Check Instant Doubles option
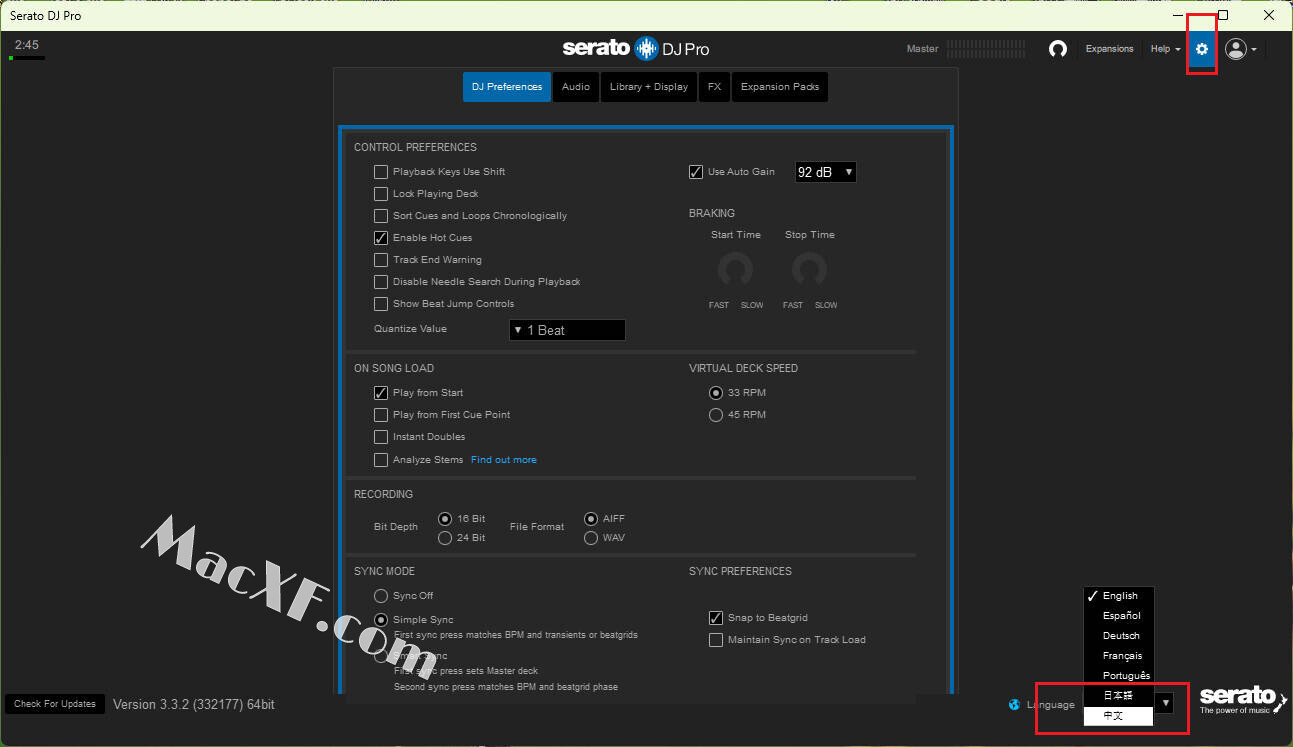This screenshot has width=1293, height=747. (x=381, y=437)
